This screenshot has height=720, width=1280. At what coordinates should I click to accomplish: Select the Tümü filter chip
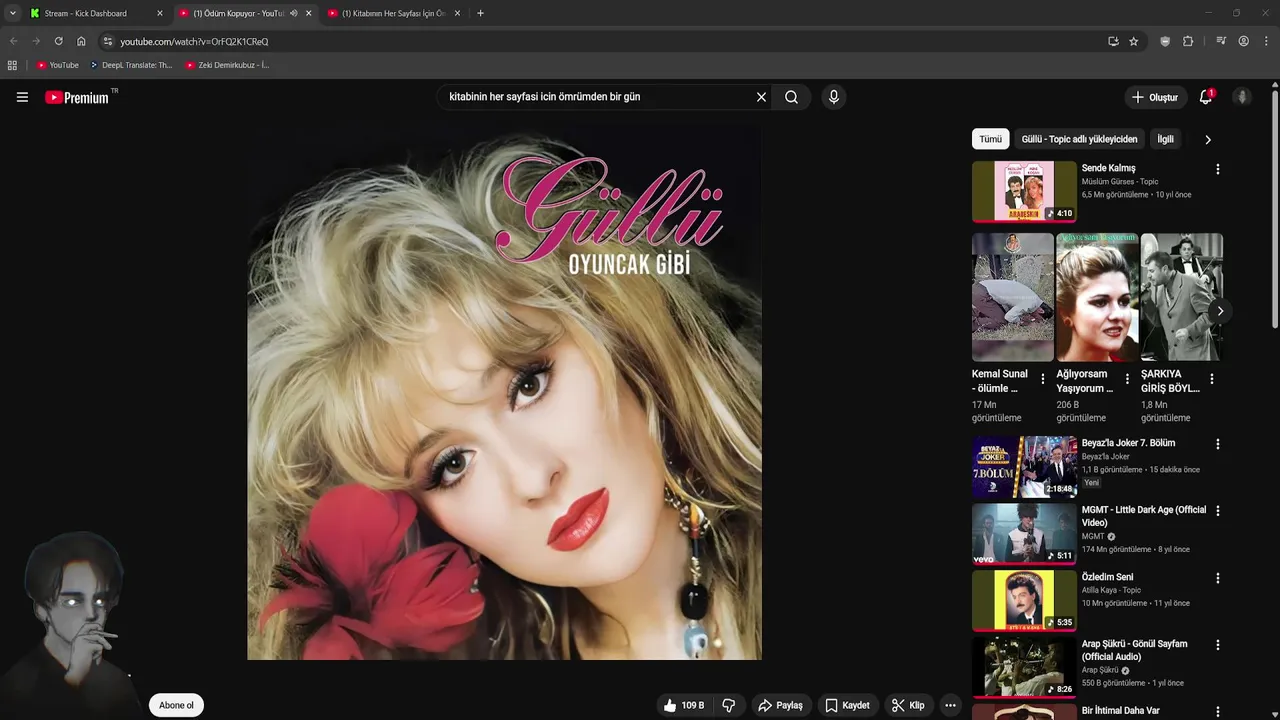tap(990, 139)
